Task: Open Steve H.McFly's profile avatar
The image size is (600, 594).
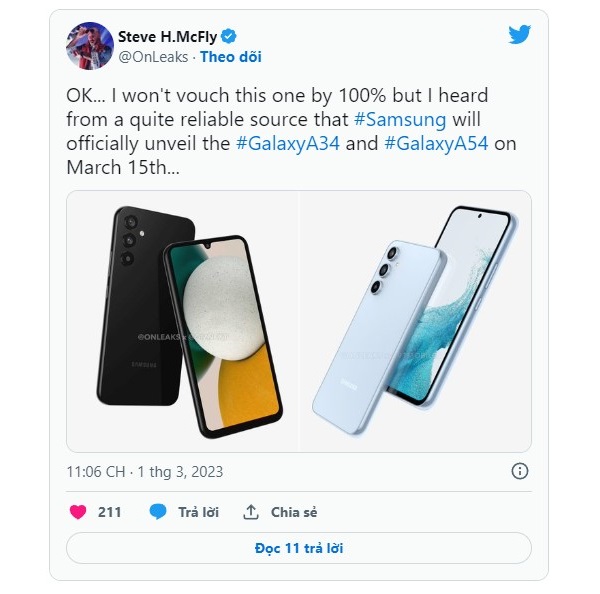Action: 90,46
